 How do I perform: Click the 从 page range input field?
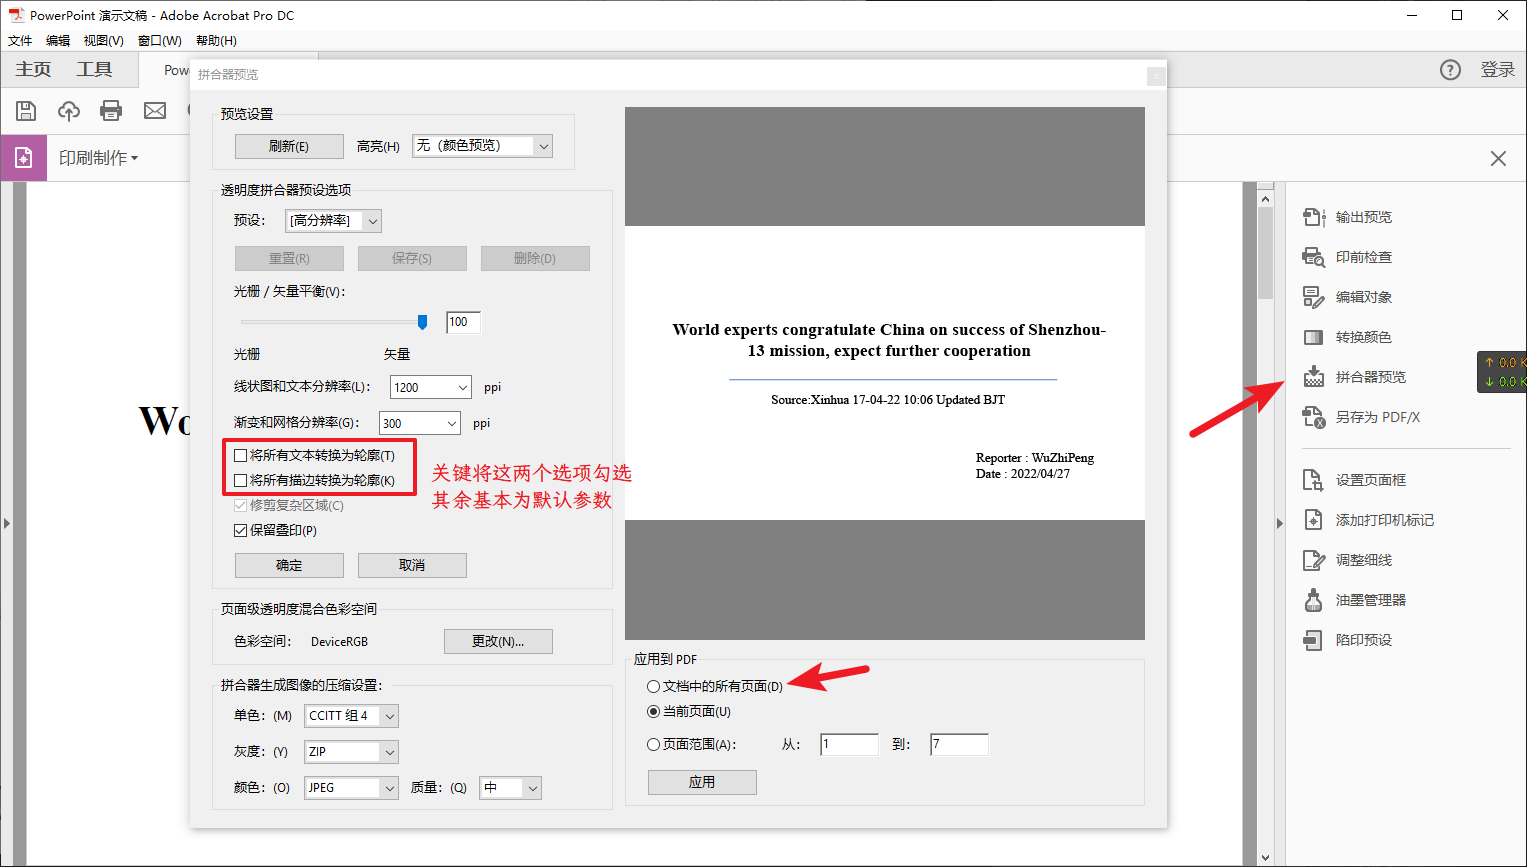tap(849, 744)
